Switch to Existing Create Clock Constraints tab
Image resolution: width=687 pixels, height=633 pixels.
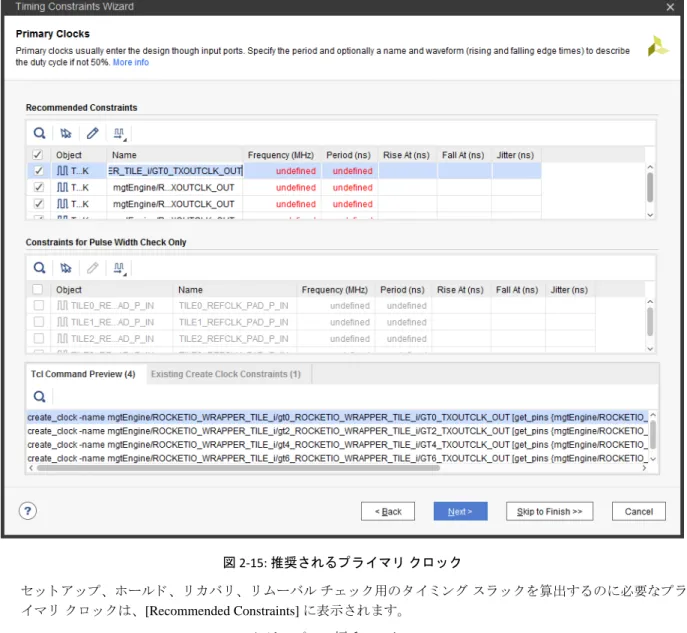click(x=226, y=374)
